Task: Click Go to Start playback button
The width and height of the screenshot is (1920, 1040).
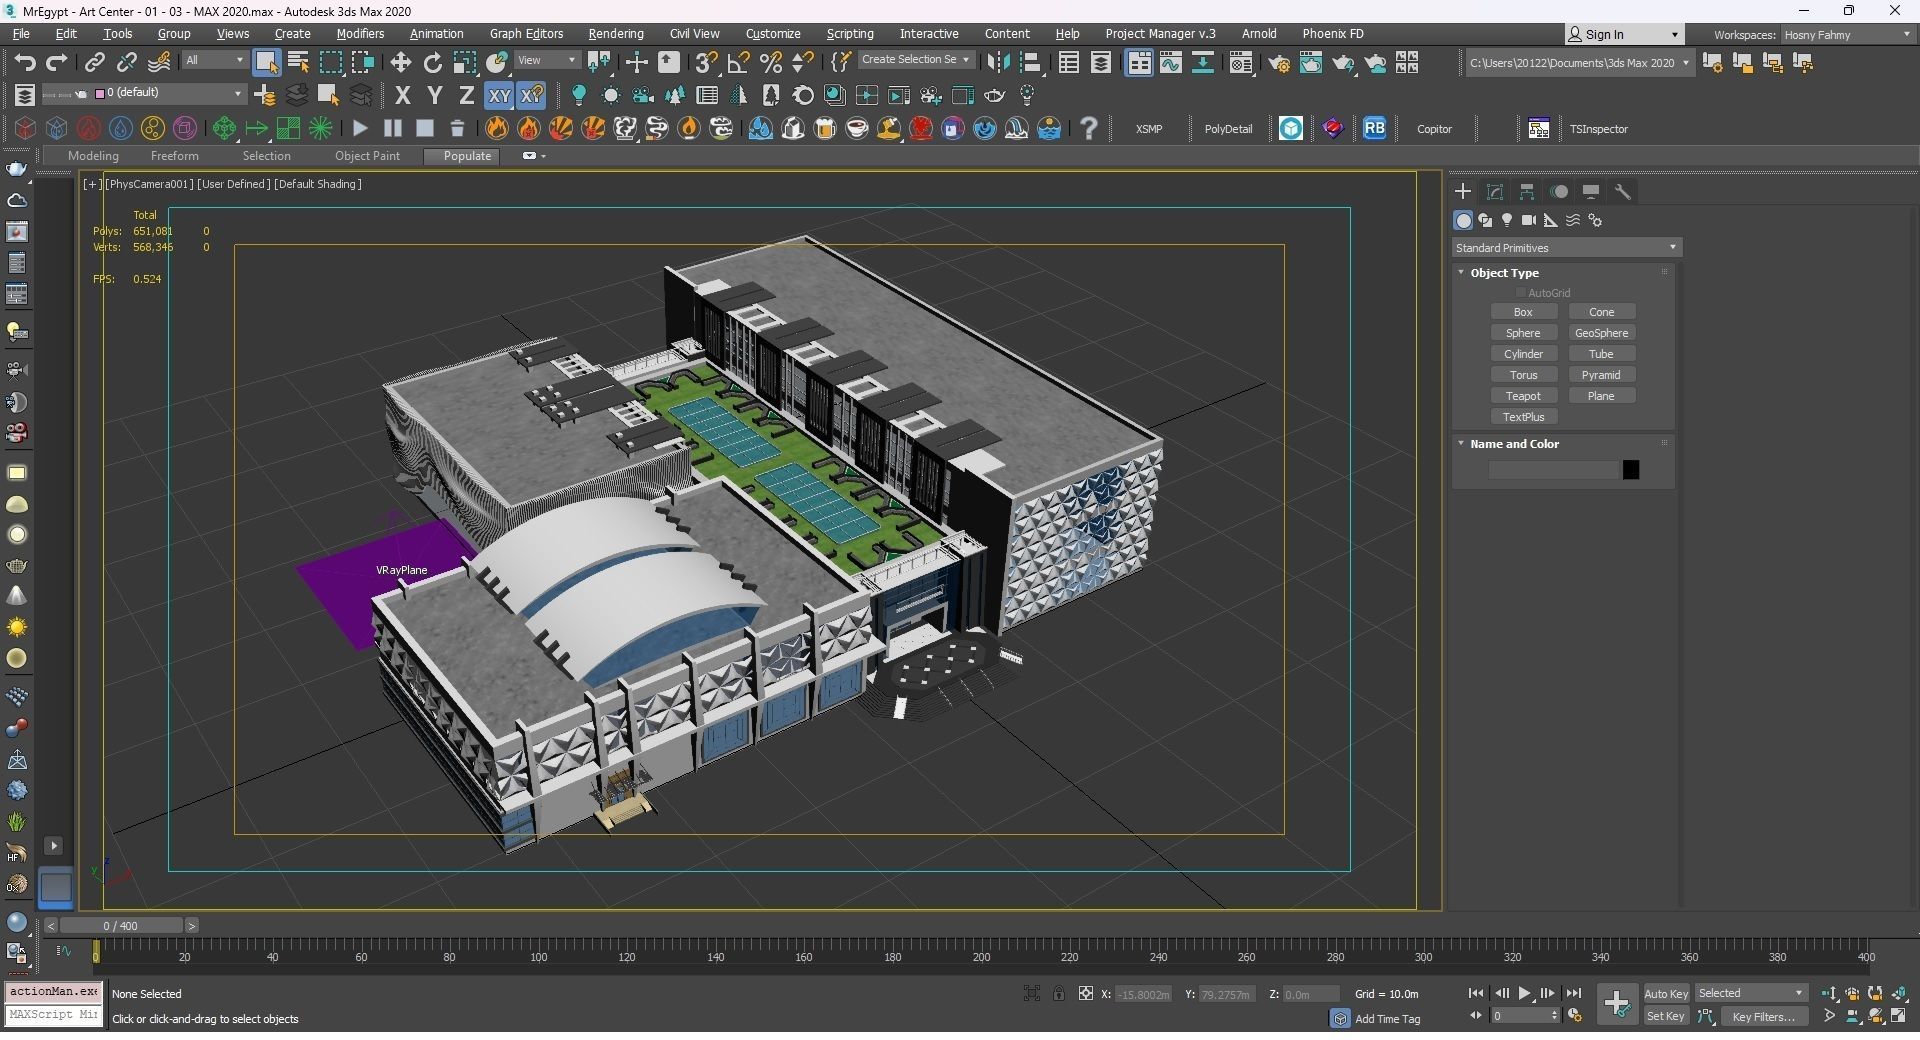Action: pos(1475,994)
